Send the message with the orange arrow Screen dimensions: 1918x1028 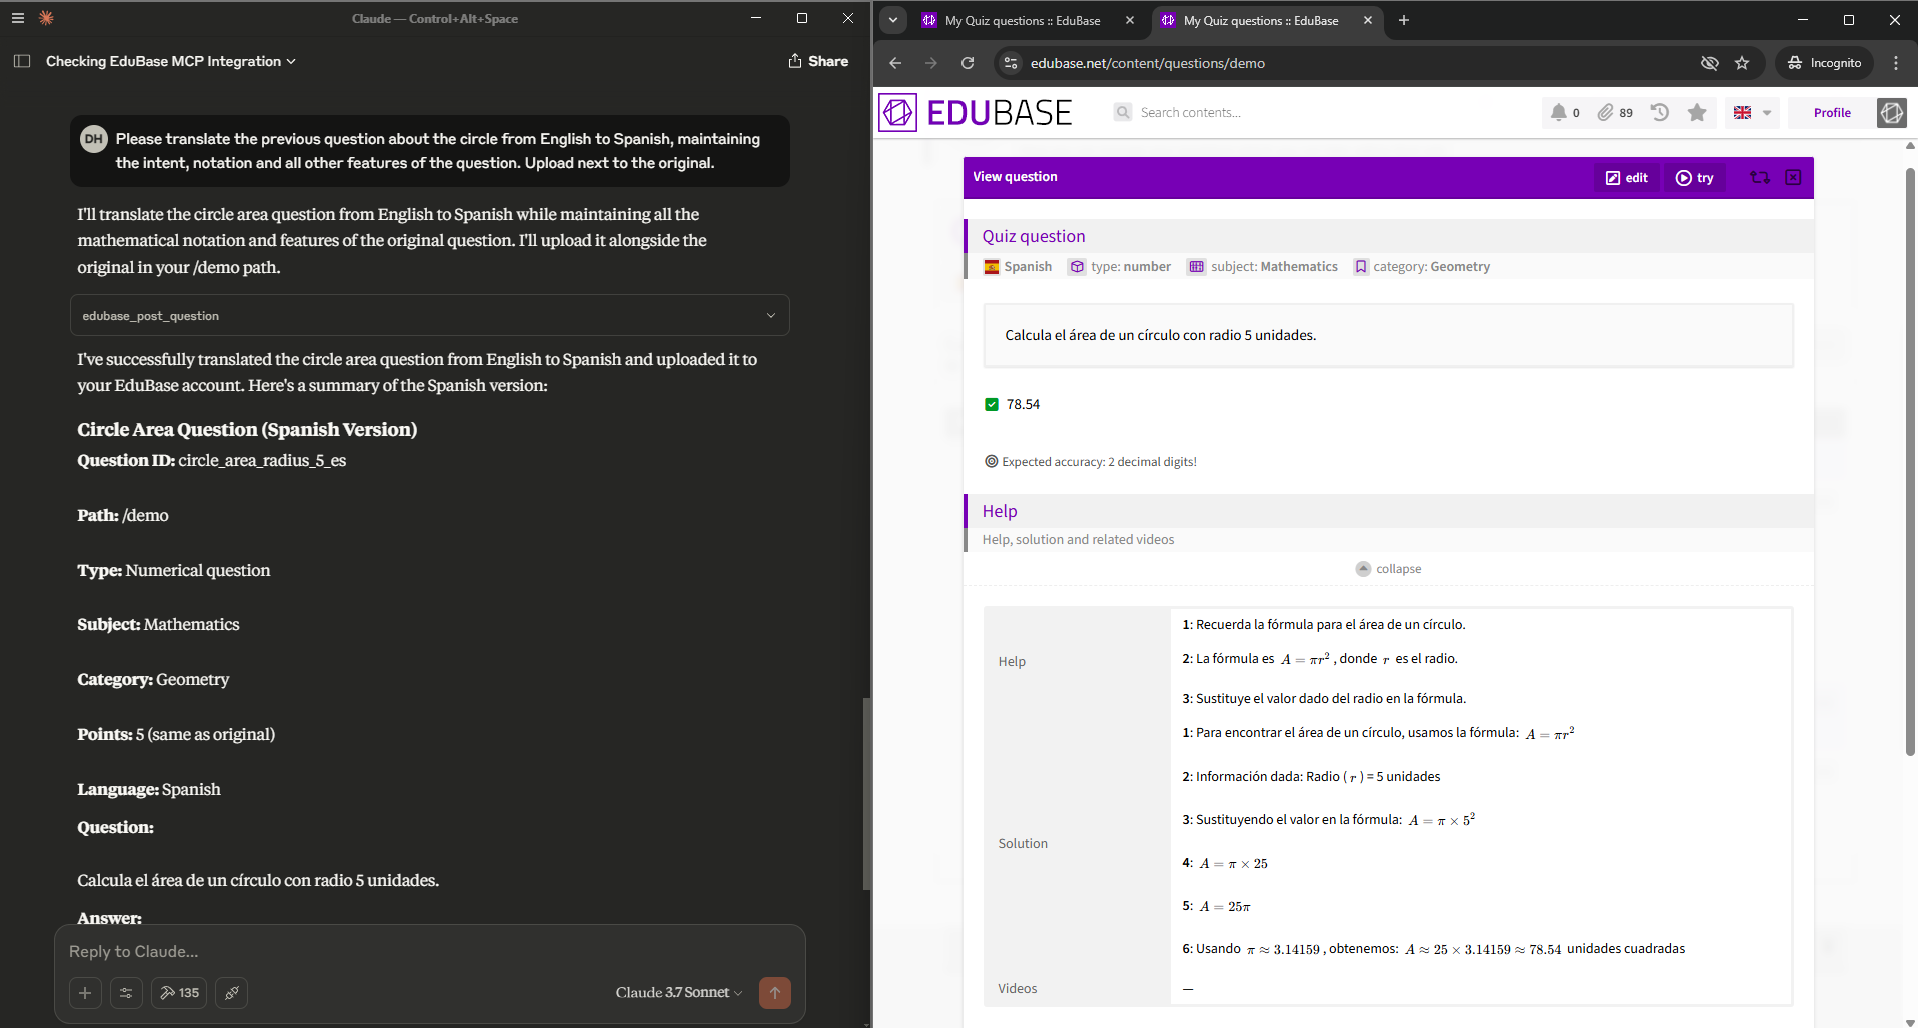click(x=775, y=993)
